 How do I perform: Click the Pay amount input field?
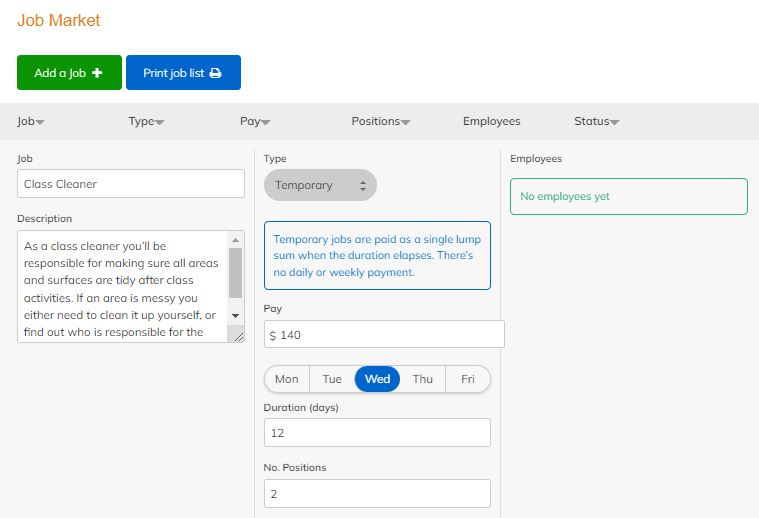[x=384, y=335]
